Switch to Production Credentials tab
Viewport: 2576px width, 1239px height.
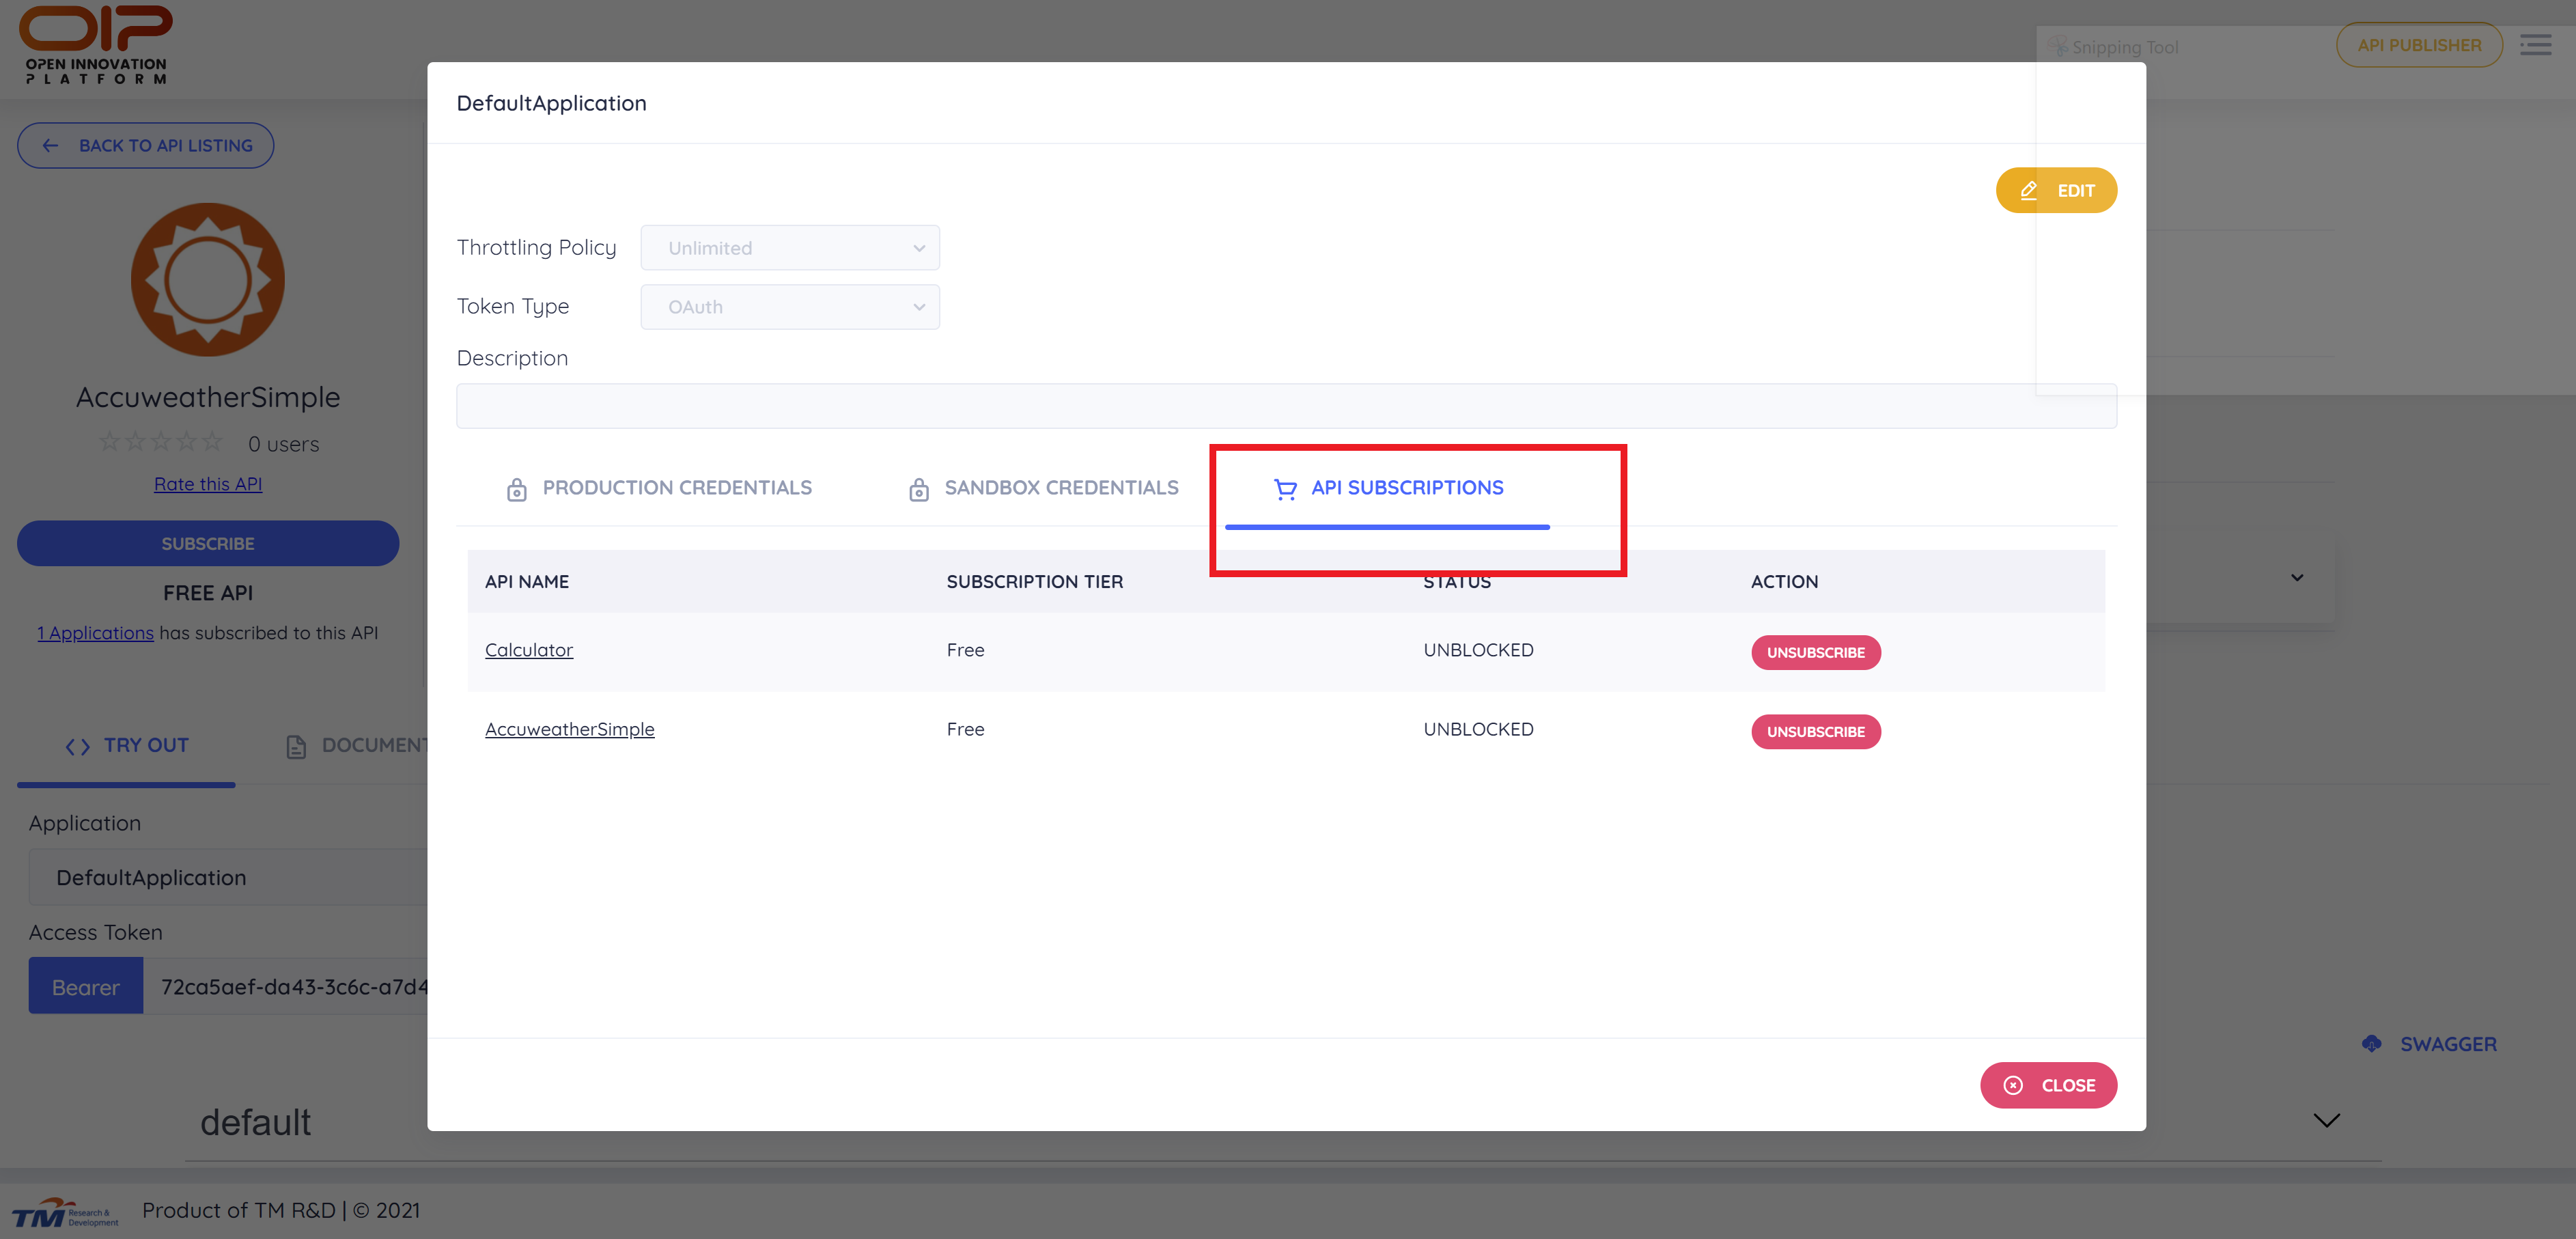click(x=658, y=488)
